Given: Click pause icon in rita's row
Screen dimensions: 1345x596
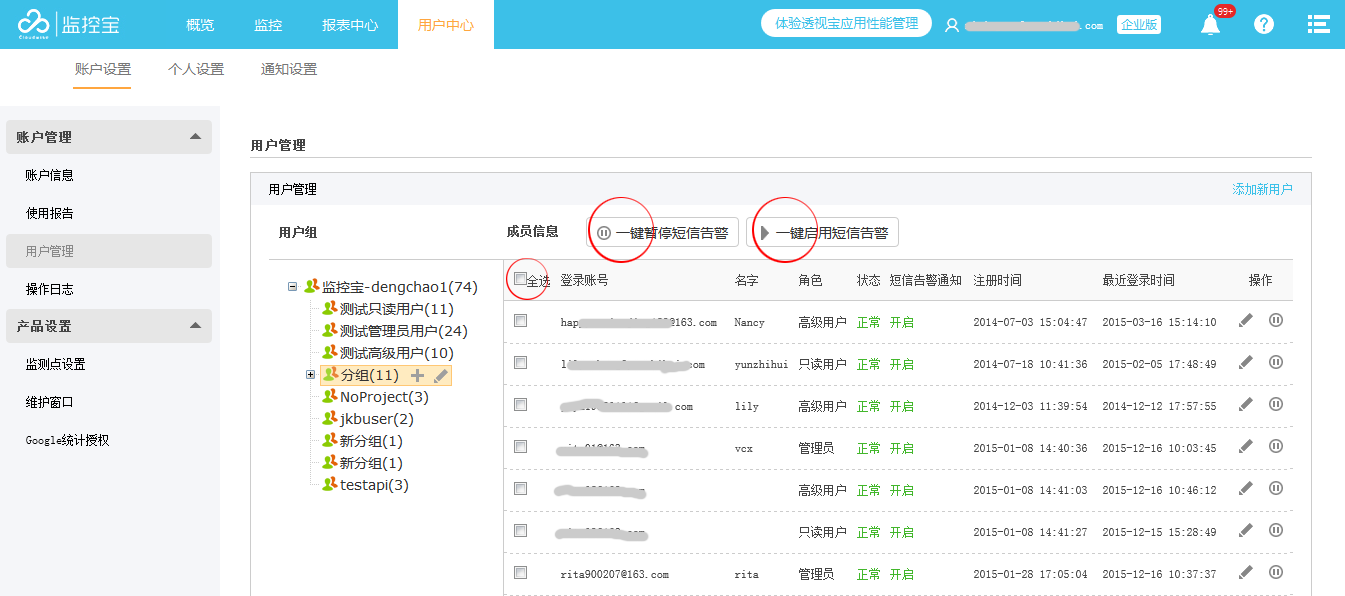Looking at the screenshot, I should click(1276, 573).
